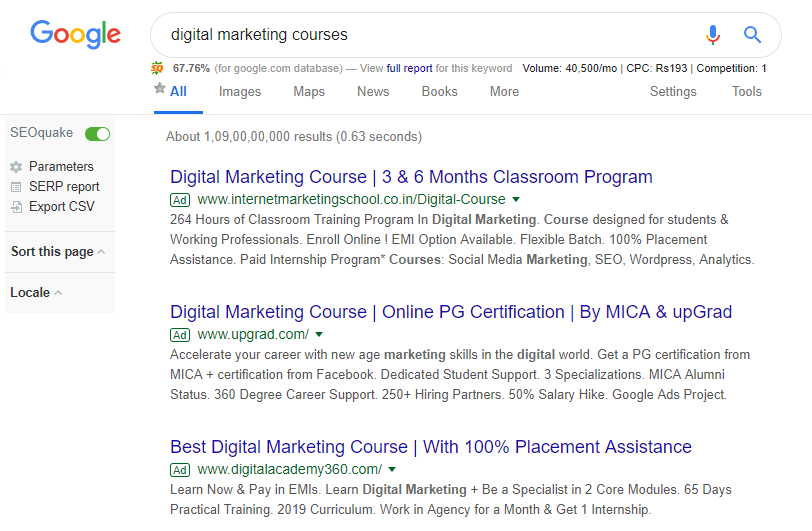The height and width of the screenshot is (531, 812).
Task: Start voice search with microphone icon
Action: point(713,35)
